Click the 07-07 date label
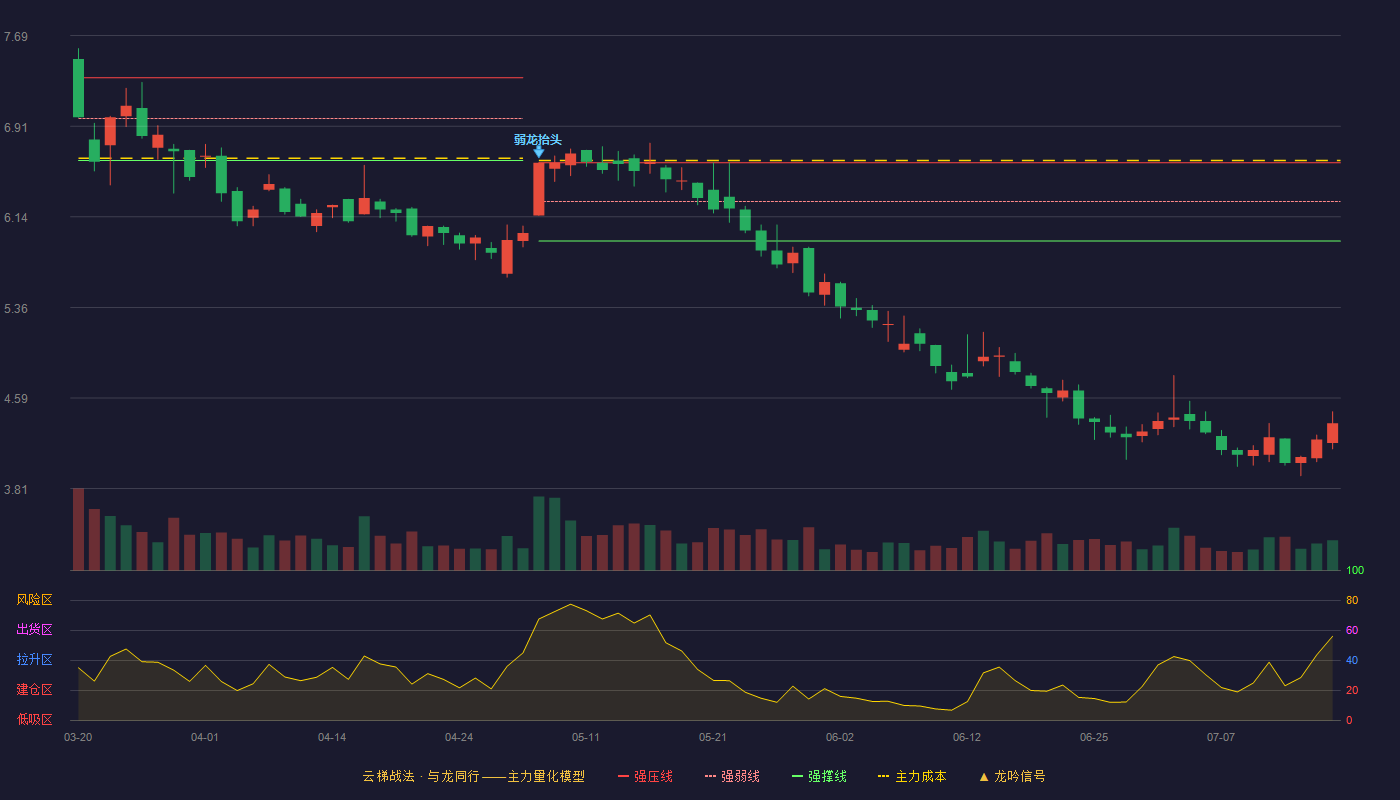Image resolution: width=1400 pixels, height=800 pixels. pyautogui.click(x=1221, y=737)
